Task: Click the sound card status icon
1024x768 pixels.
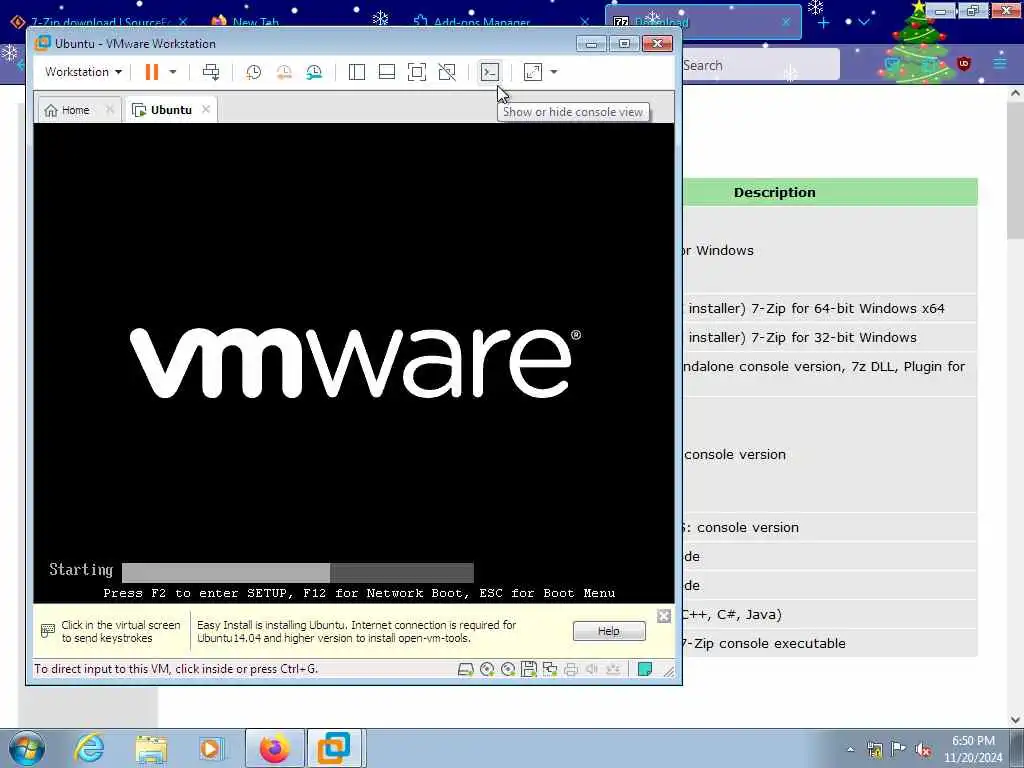Action: 592,669
